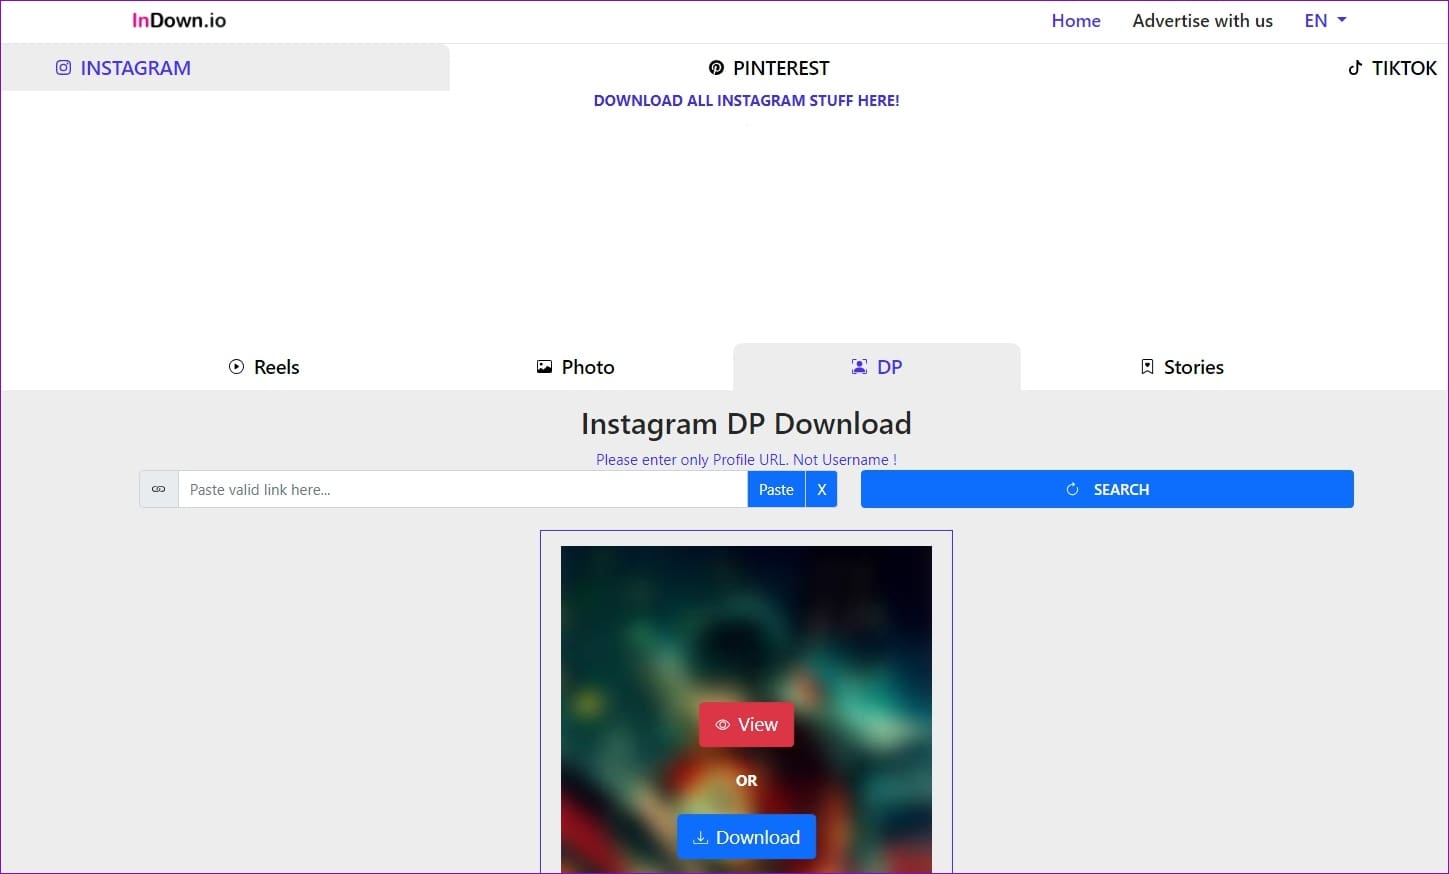Open the Photo tab
Image resolution: width=1449 pixels, height=874 pixels.
click(575, 367)
